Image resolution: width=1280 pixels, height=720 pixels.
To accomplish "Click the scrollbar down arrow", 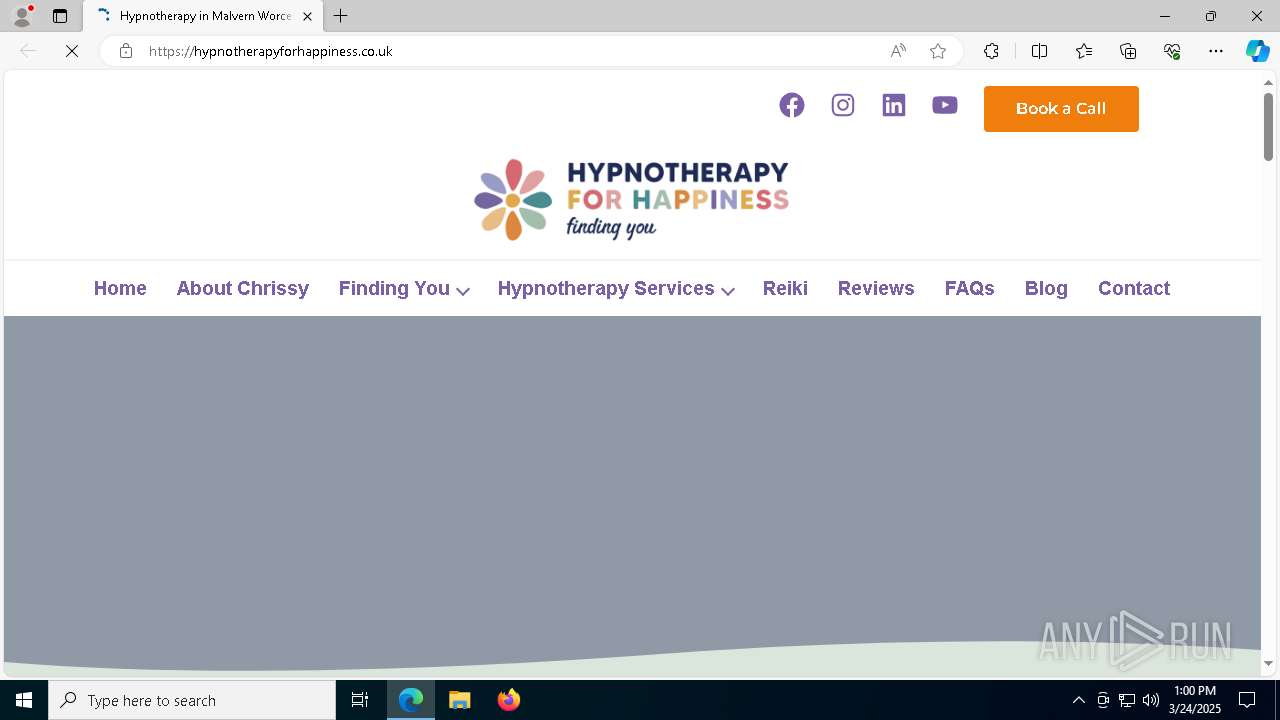I will (1268, 663).
